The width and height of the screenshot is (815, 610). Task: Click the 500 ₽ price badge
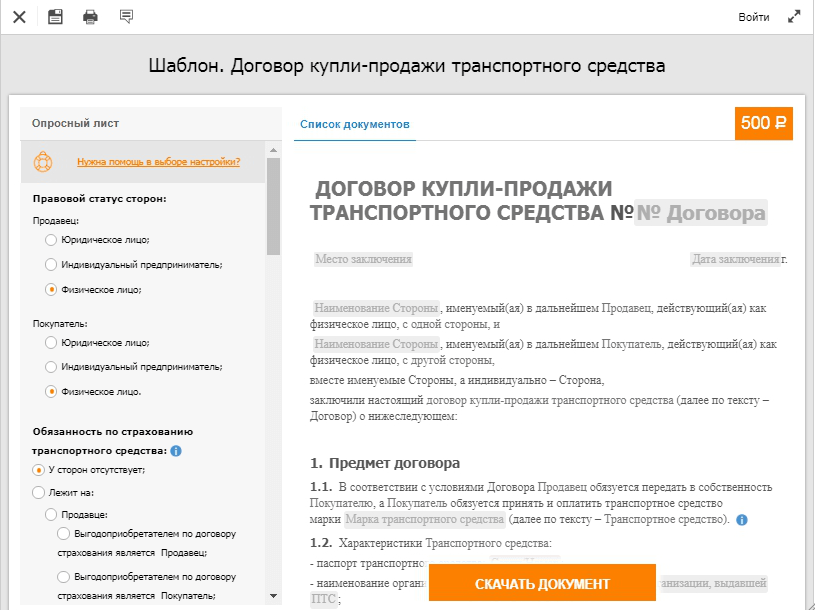(763, 123)
